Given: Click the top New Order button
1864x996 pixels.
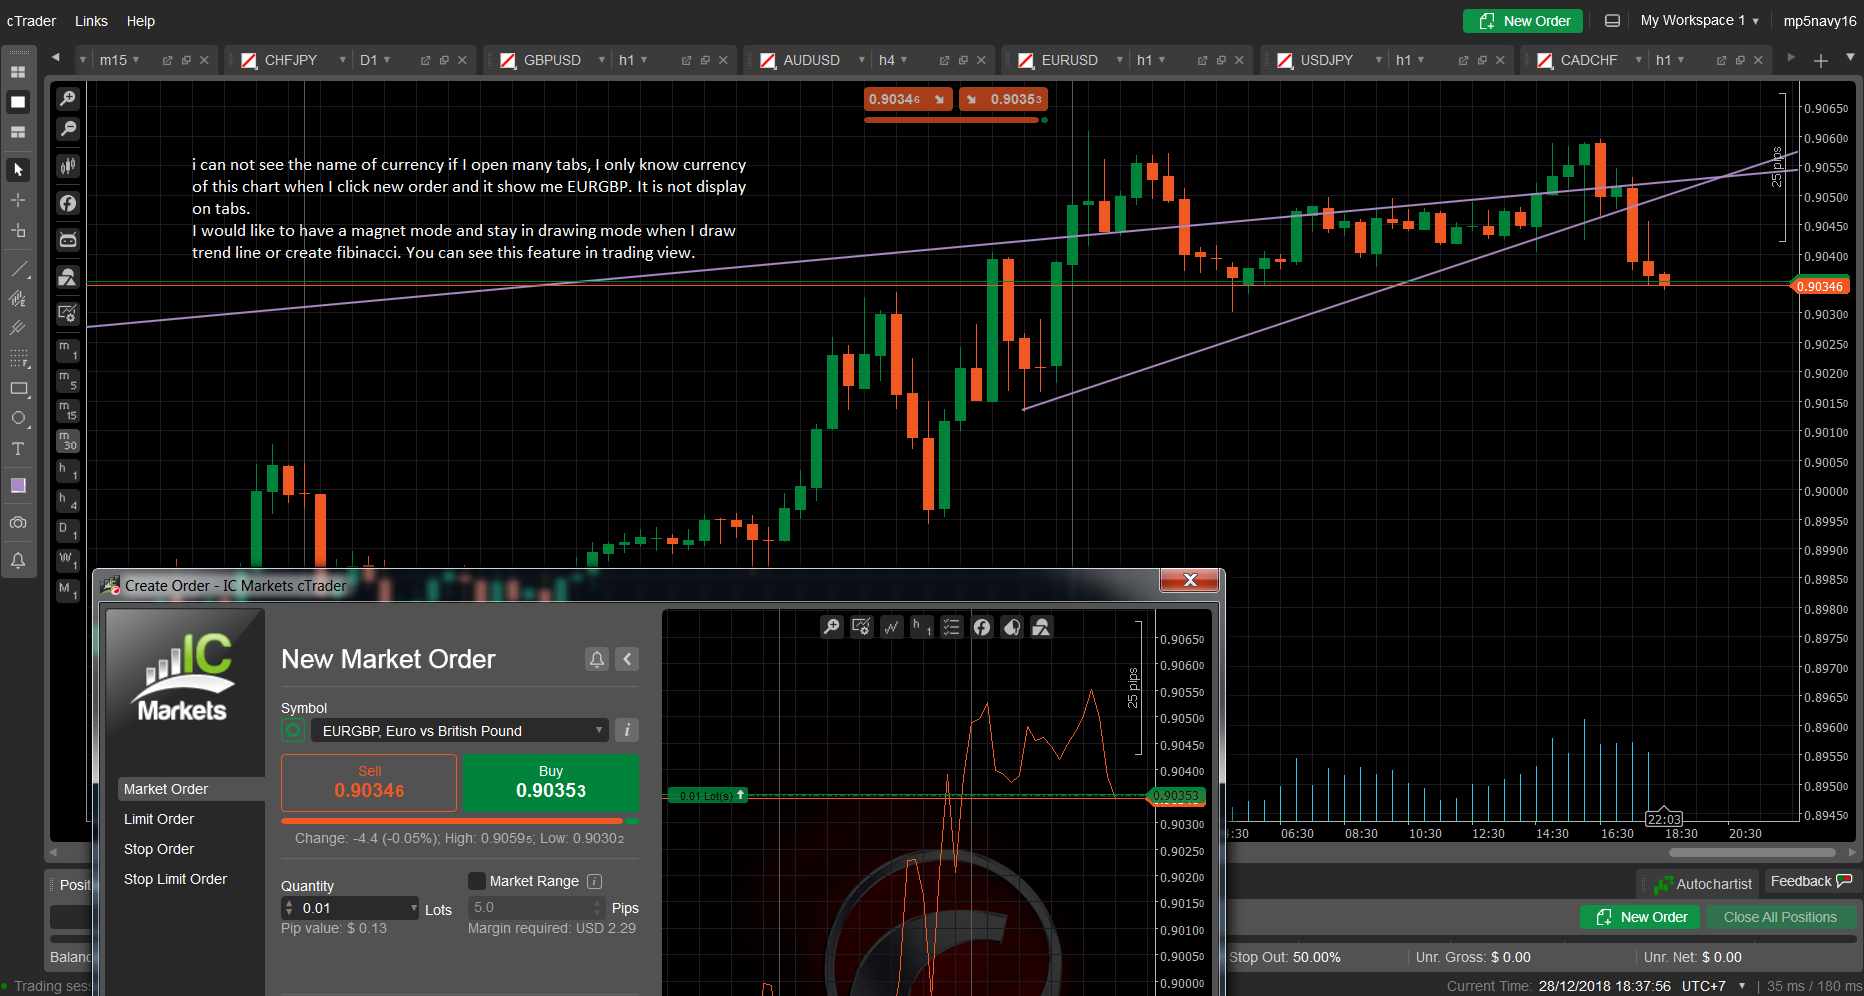Looking at the screenshot, I should [1523, 21].
